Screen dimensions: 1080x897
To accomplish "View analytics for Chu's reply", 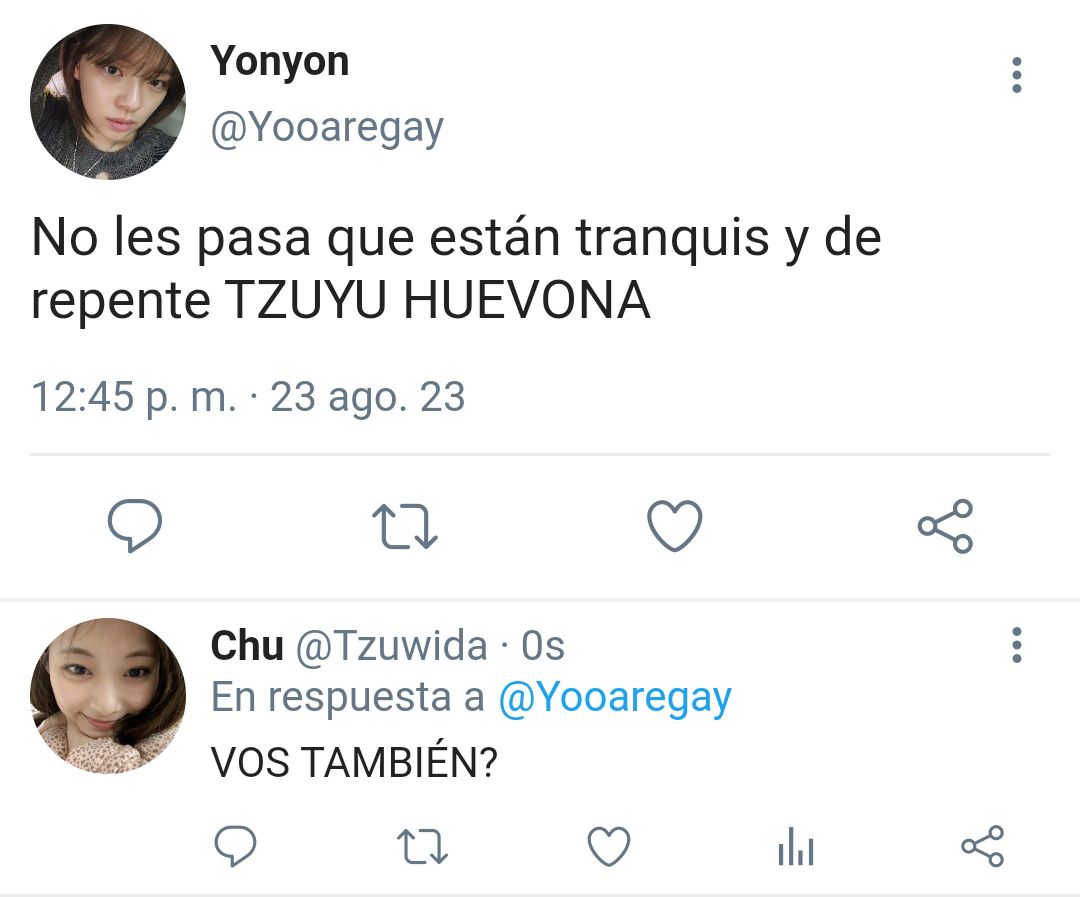I will 796,846.
